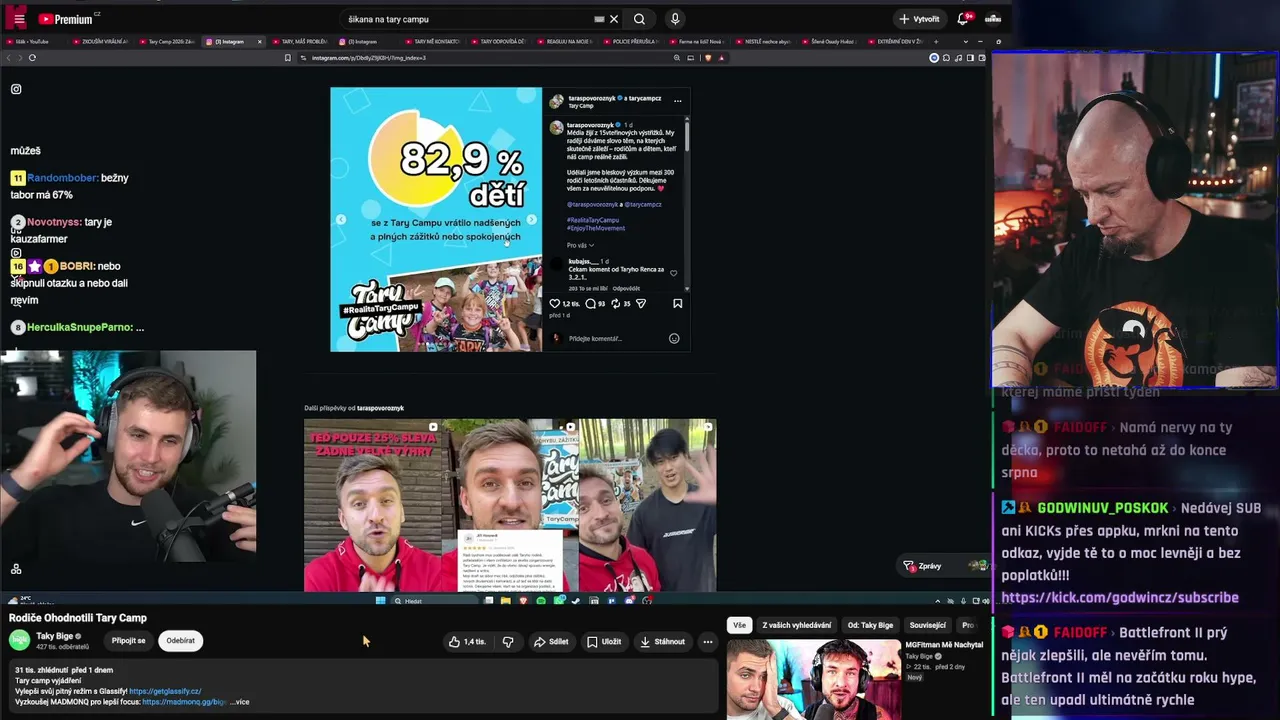Select the Vše filter chip
1280x720 pixels.
pos(739,625)
